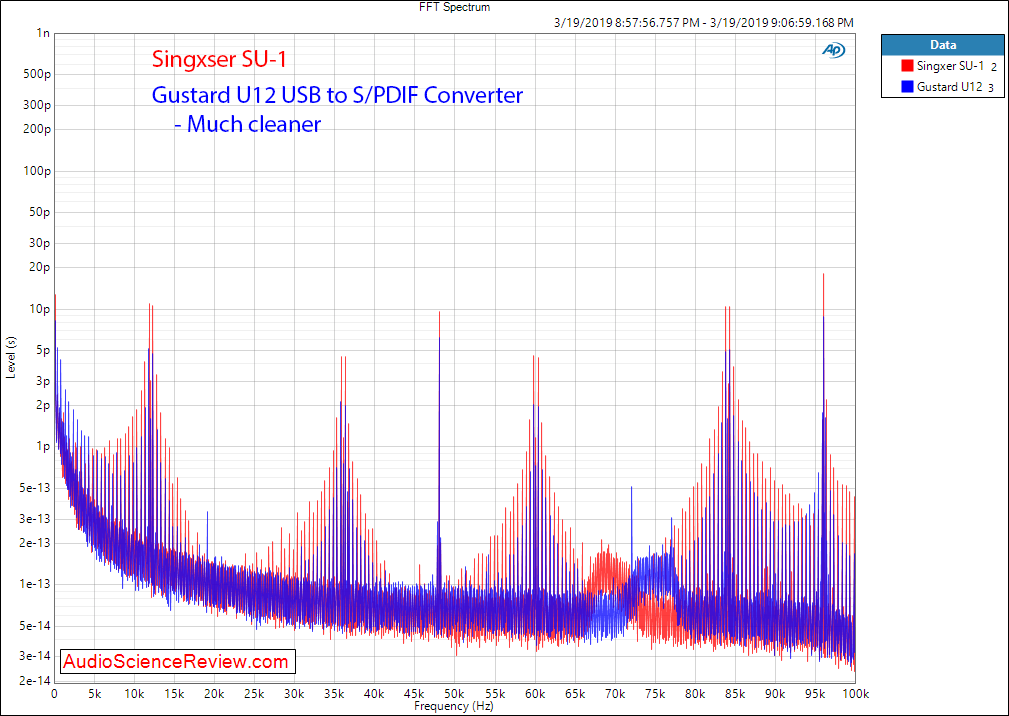Click the 25k frequency axis label
The width and height of the screenshot is (1009, 716).
click(x=254, y=694)
